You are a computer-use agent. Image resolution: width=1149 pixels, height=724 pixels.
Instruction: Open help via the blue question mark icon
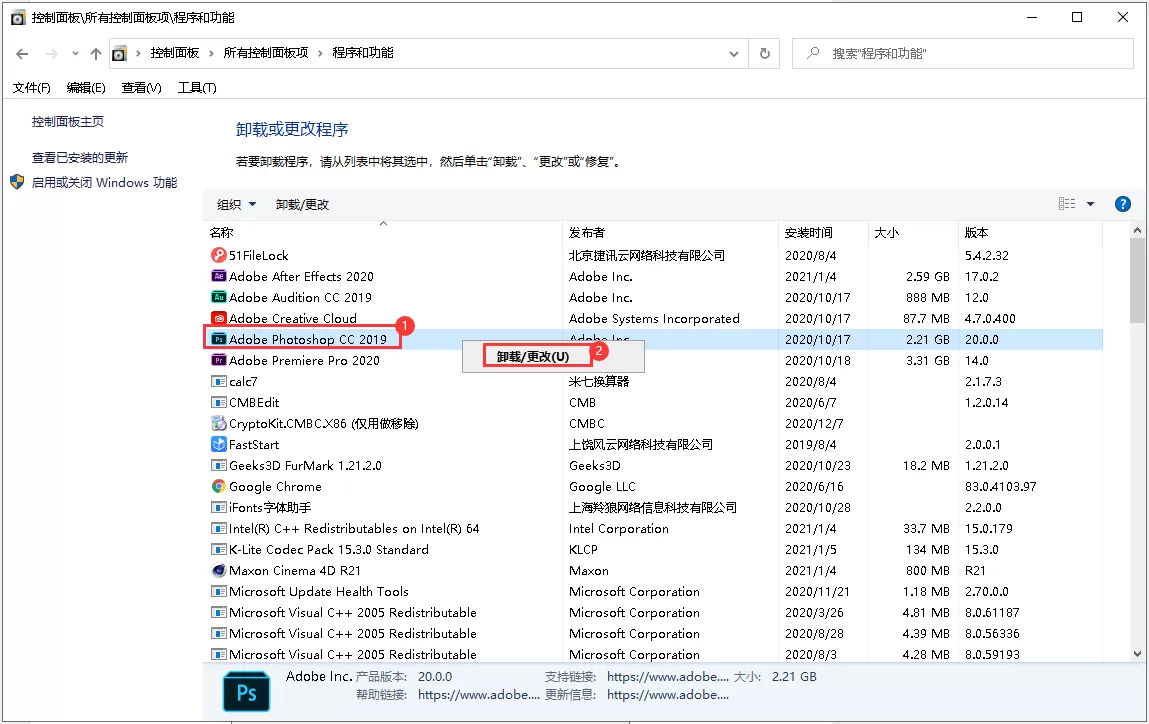[x=1122, y=204]
